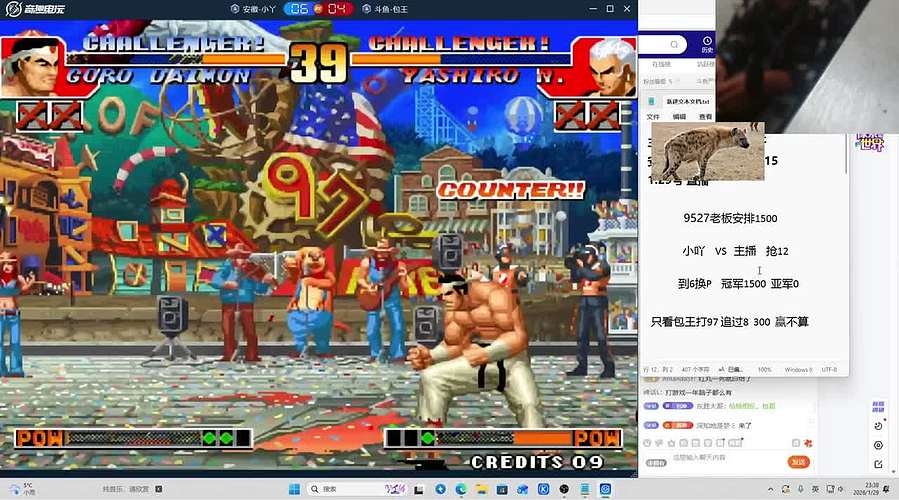899x500 pixels.
Task: Click the emulator logo at the top-left of the game window
Action: (x=35, y=9)
